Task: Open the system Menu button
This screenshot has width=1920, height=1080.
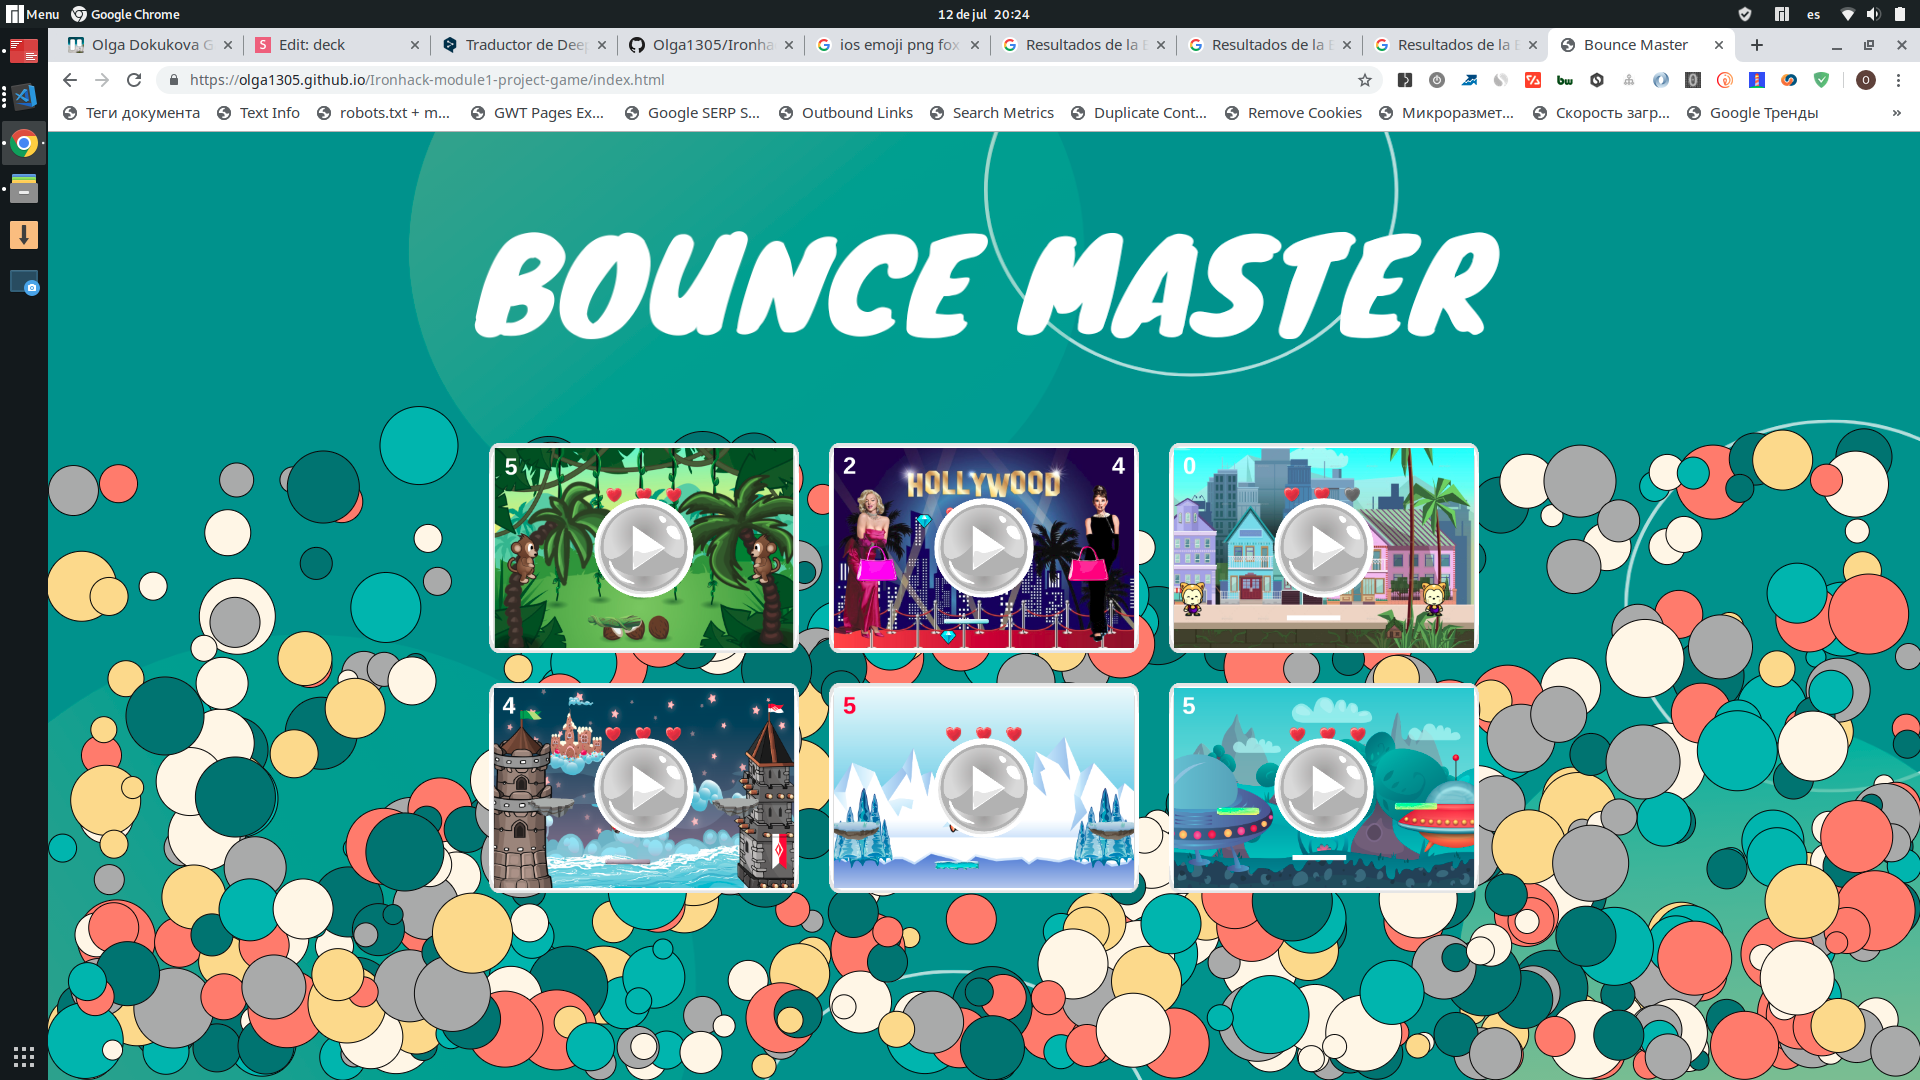Action: click(33, 14)
